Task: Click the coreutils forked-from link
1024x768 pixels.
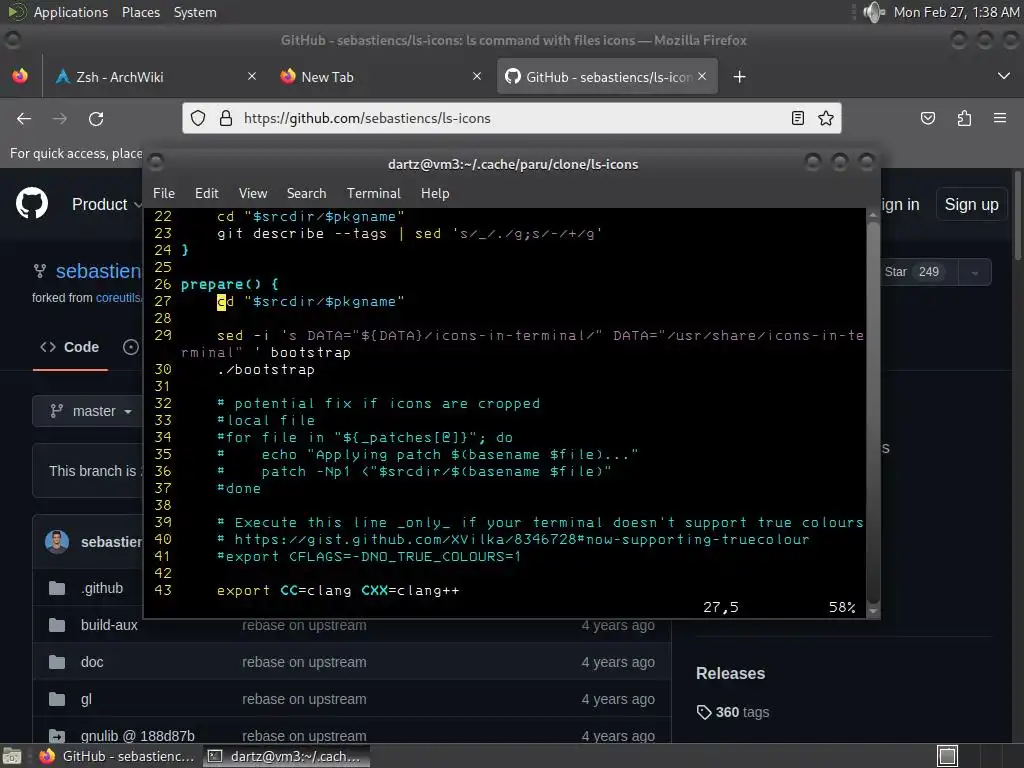Action: (119, 298)
